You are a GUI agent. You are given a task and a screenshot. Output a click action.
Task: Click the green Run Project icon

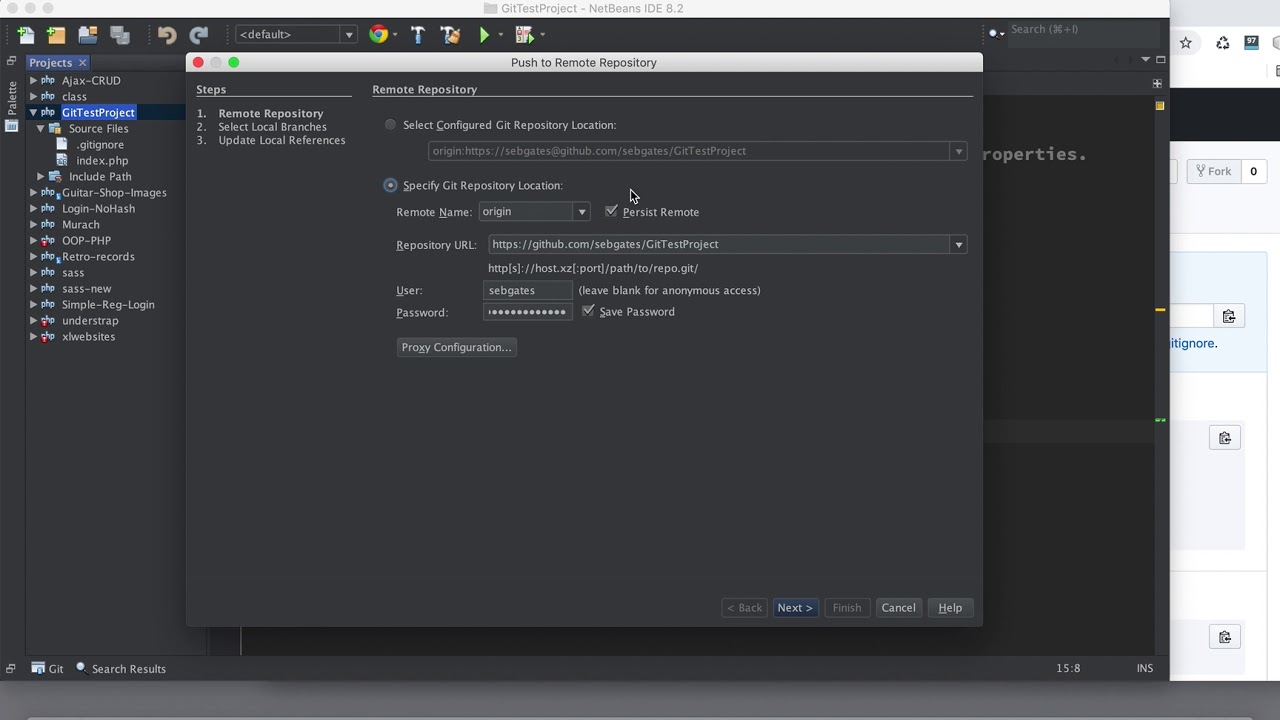pyautogui.click(x=484, y=35)
